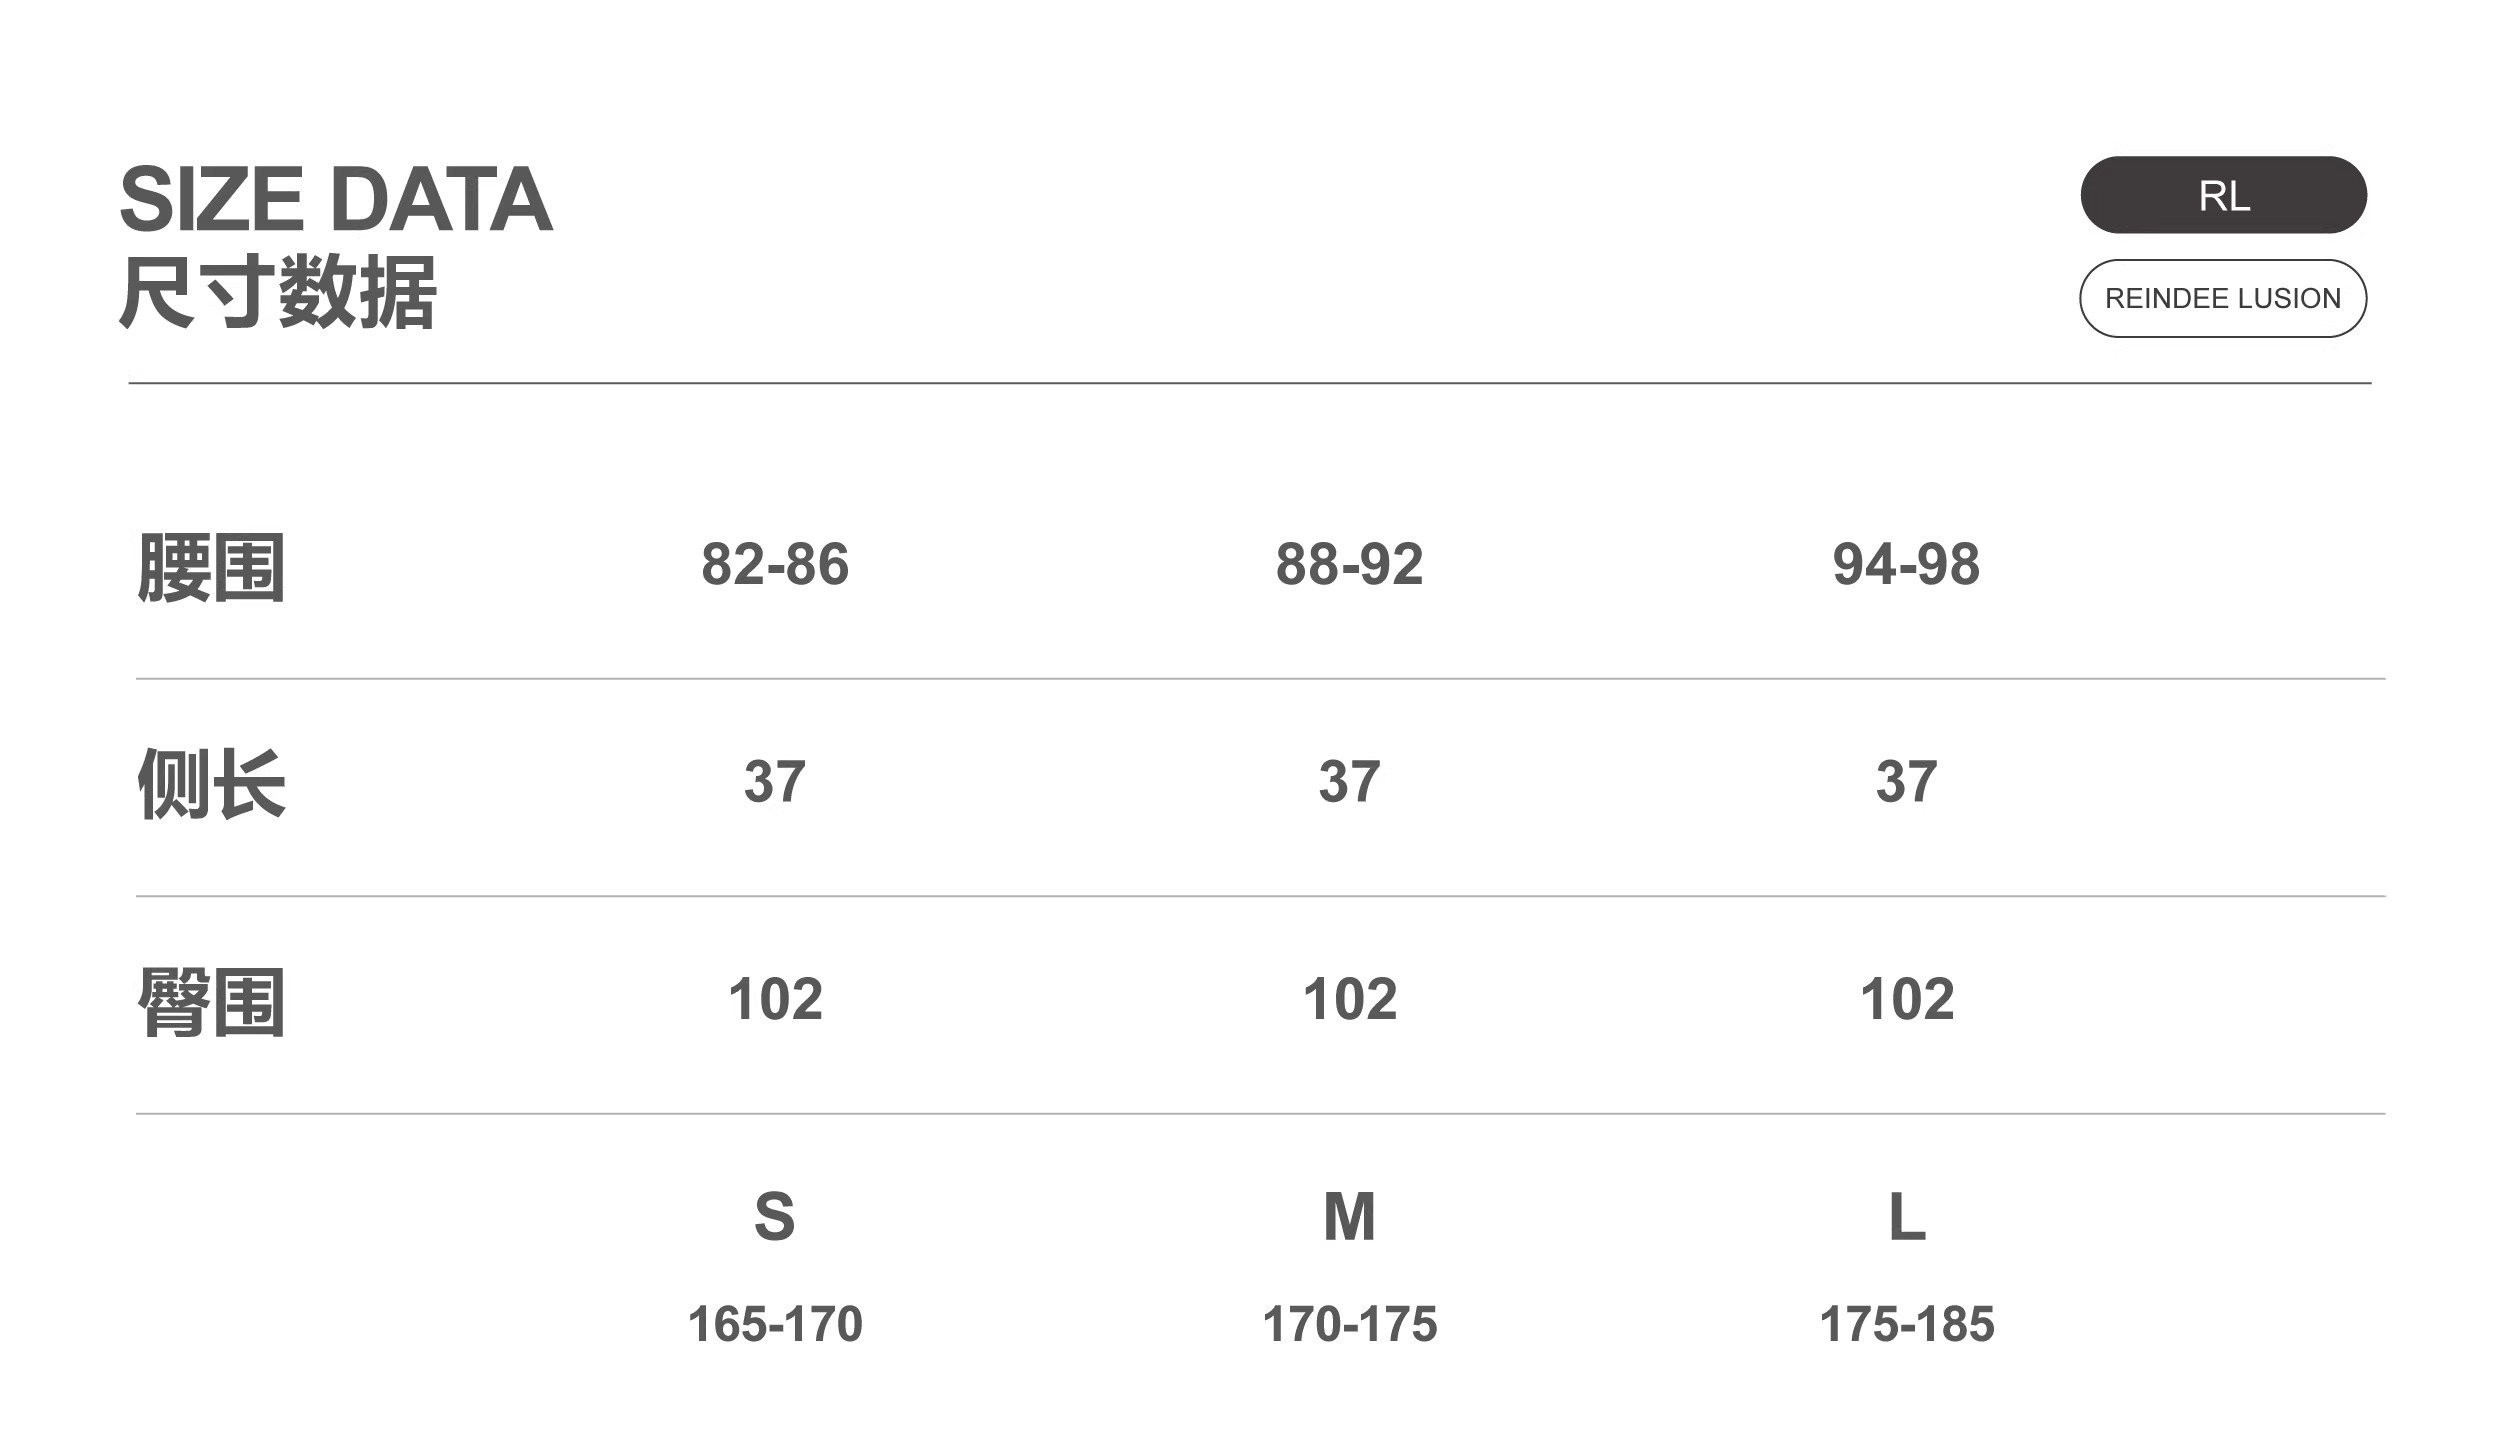The width and height of the screenshot is (2499, 1441).
Task: Click the 94-98 waist value
Action: 1906,564
